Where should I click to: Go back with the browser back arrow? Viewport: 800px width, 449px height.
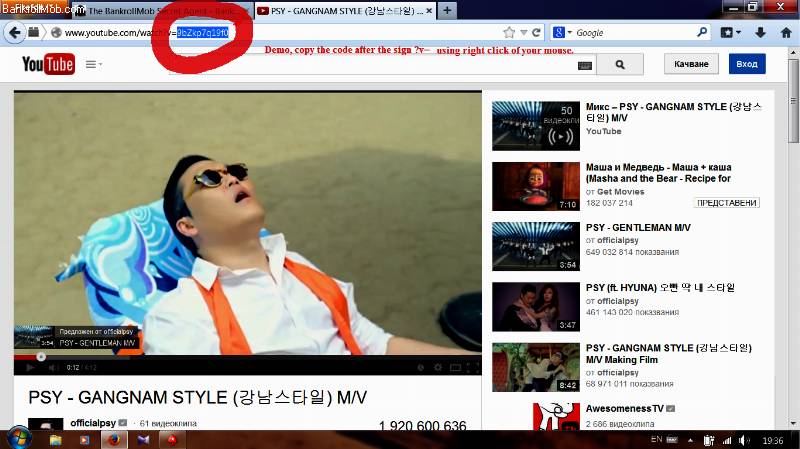tap(15, 33)
